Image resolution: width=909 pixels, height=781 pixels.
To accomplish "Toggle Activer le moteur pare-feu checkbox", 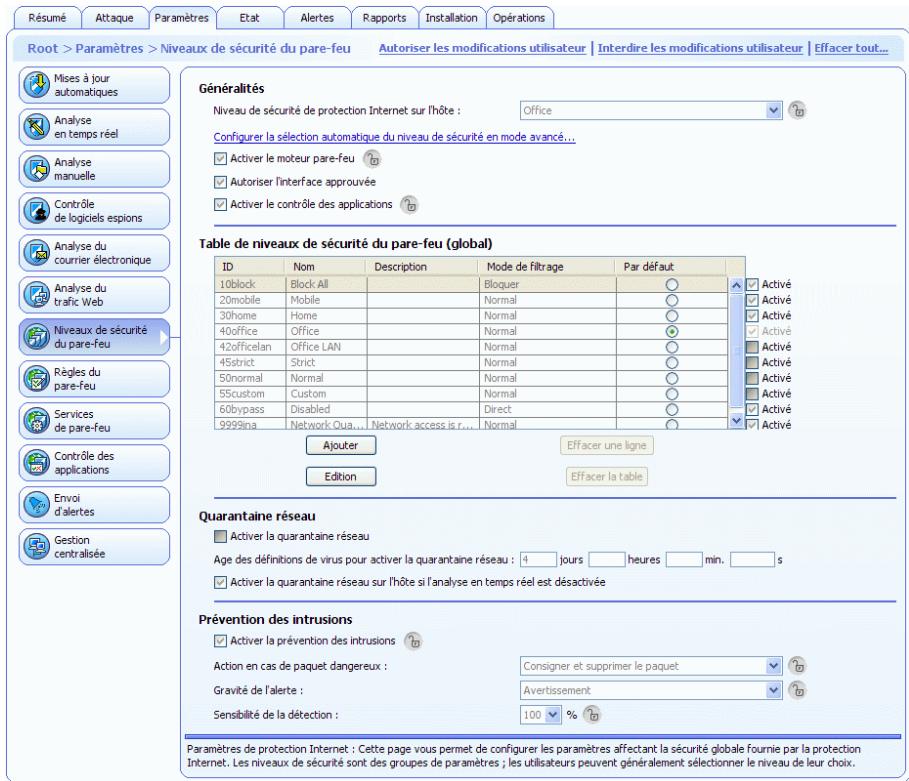I will point(220,158).
